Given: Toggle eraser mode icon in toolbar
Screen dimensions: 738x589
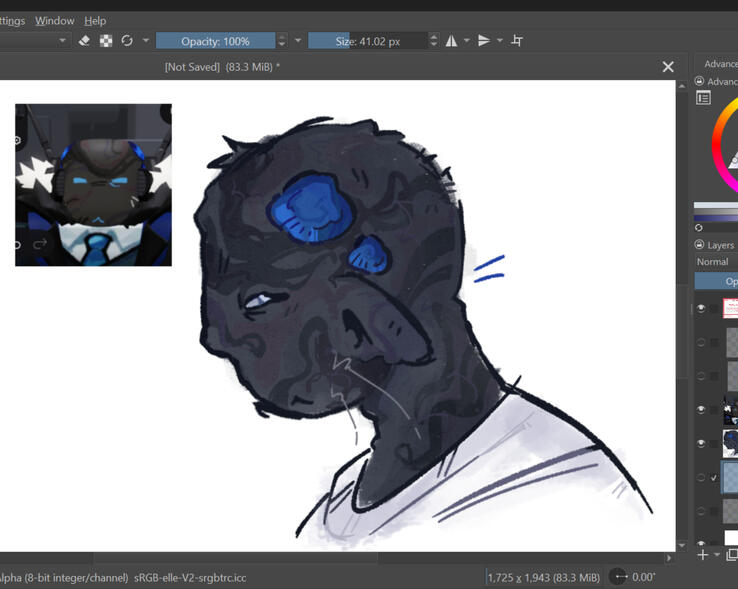Looking at the screenshot, I should (84, 41).
